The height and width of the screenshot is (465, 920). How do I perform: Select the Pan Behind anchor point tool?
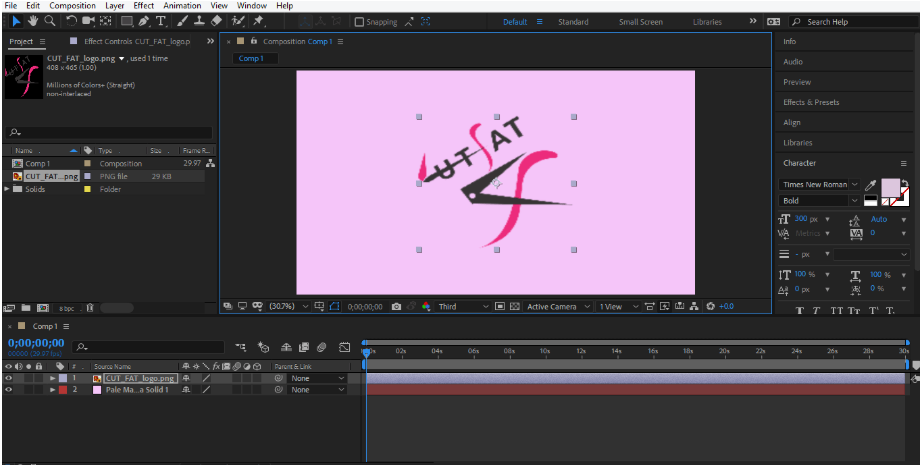point(106,21)
